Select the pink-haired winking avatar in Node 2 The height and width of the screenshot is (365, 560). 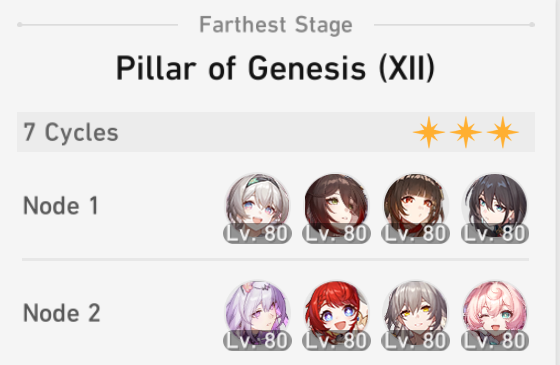click(x=495, y=312)
